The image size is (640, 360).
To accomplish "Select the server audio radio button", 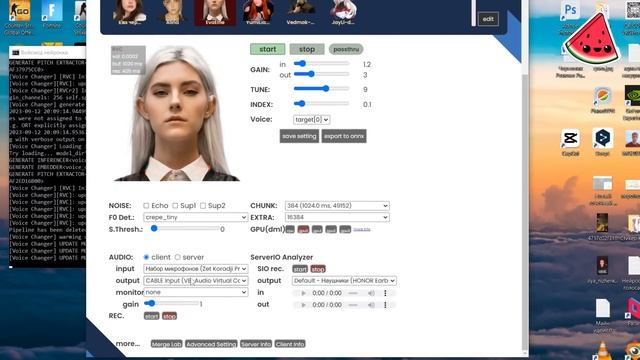I will [178, 257].
